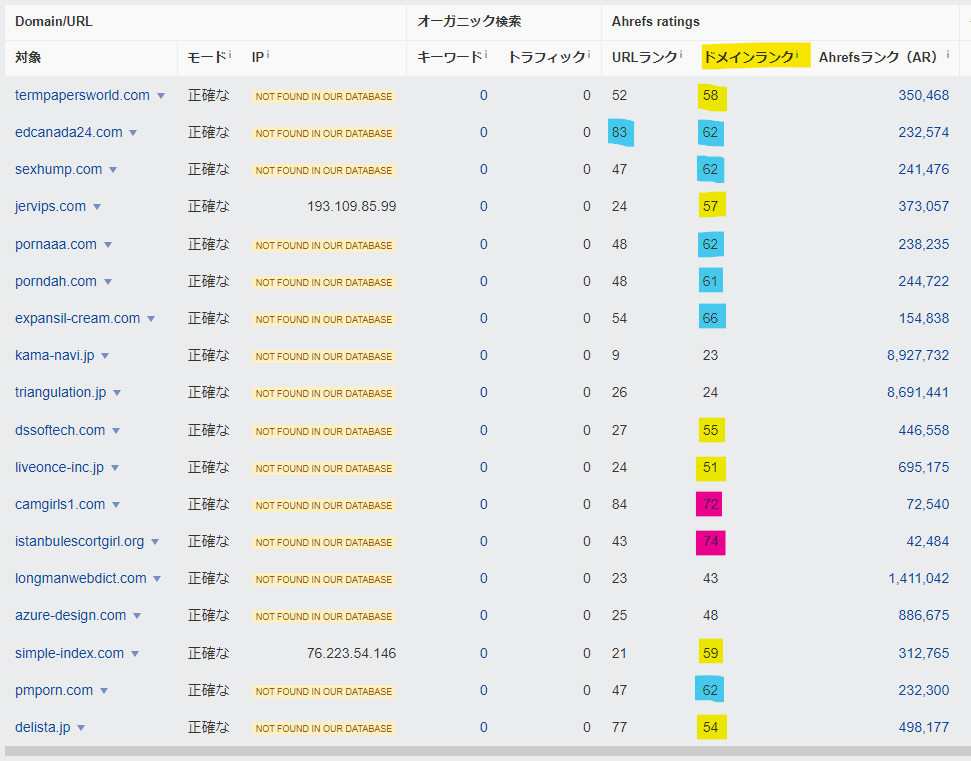Click IP address 193.109.85.99

351,206
